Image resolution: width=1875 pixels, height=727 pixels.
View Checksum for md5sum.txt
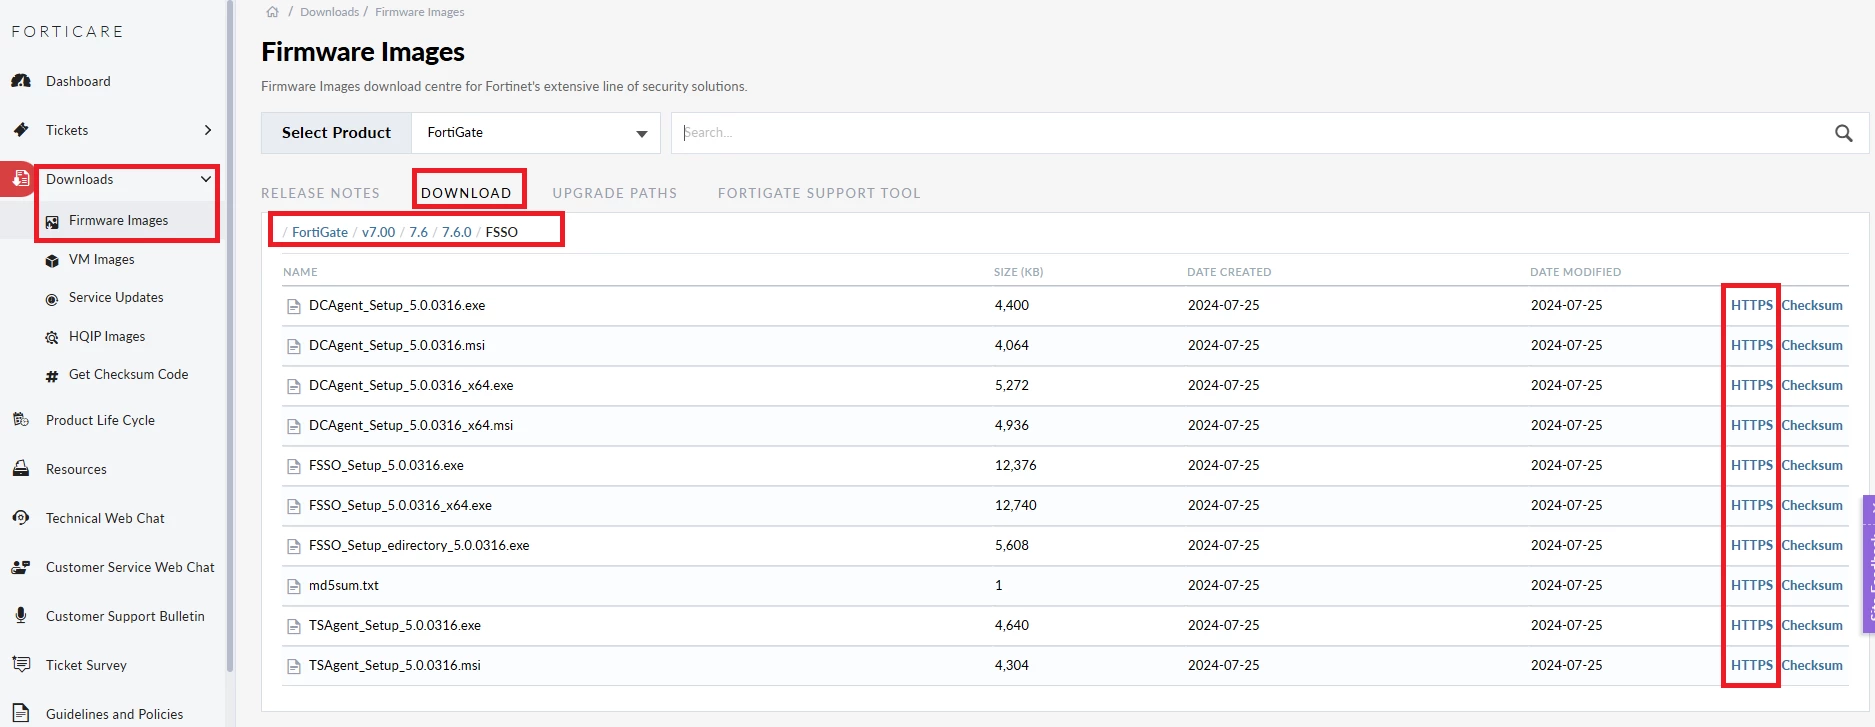tap(1812, 585)
